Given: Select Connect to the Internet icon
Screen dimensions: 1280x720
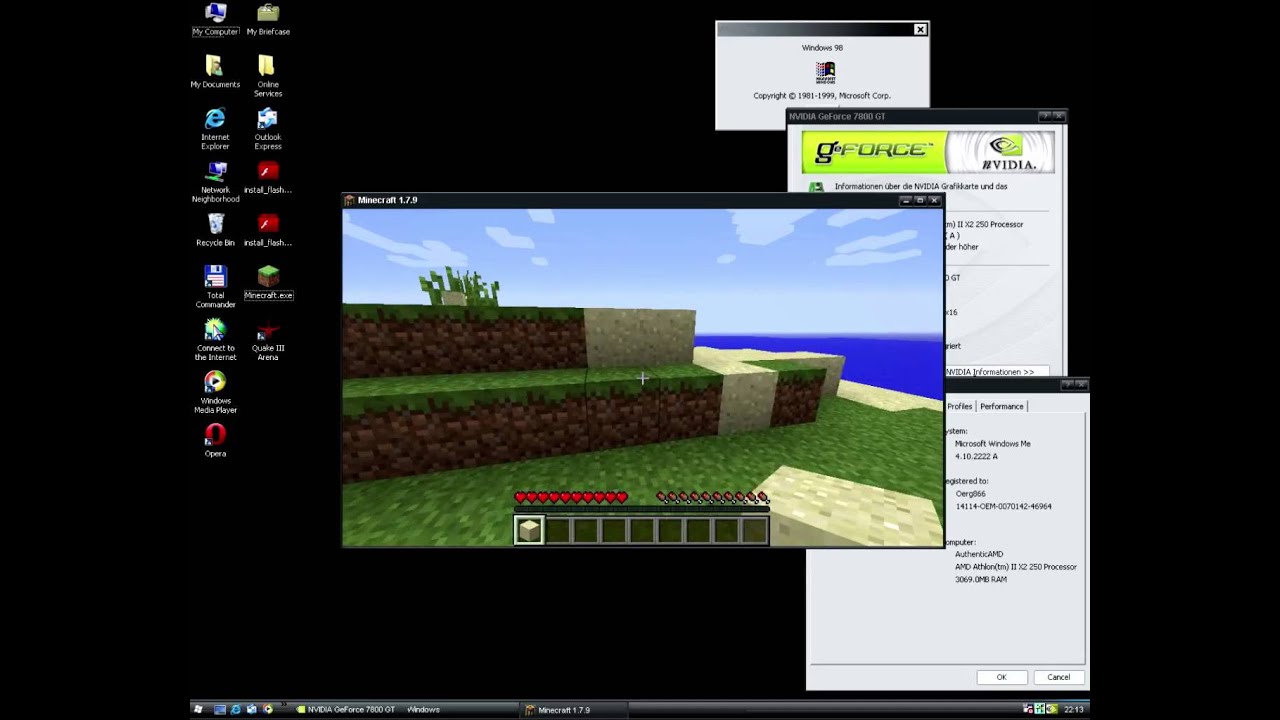Looking at the screenshot, I should (215, 340).
